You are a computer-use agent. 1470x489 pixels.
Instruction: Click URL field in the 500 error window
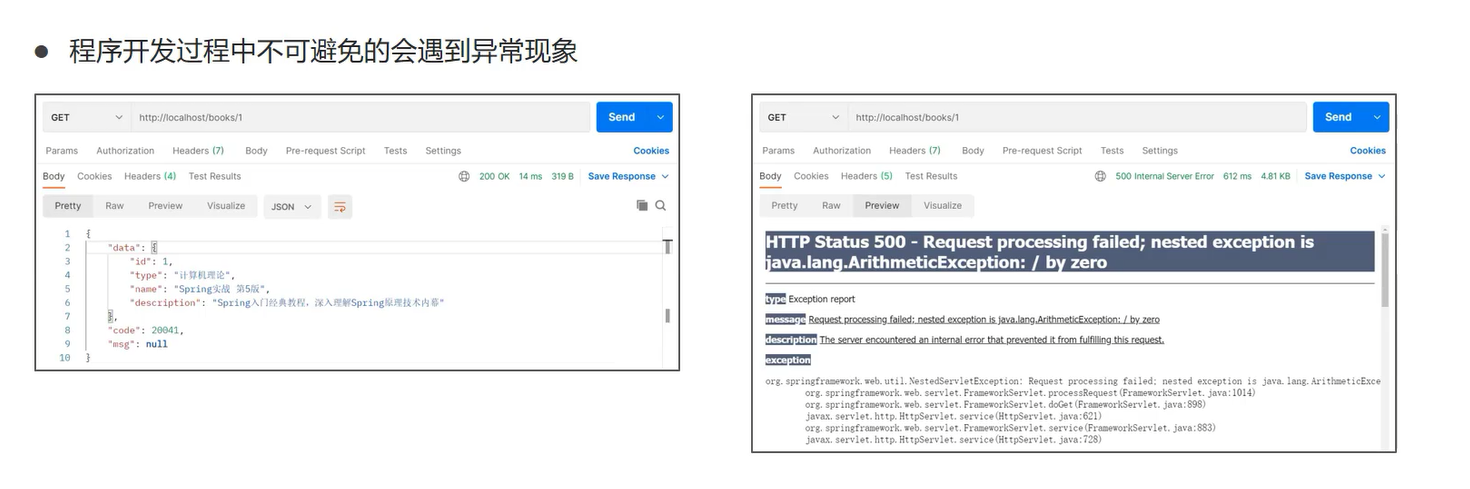tap(1078, 117)
